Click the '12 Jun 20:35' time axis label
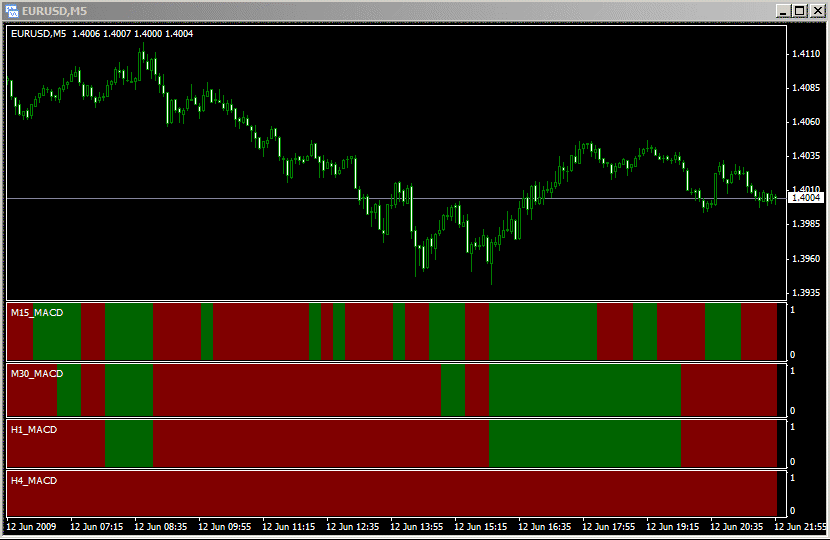This screenshot has width=830, height=540. point(736,527)
